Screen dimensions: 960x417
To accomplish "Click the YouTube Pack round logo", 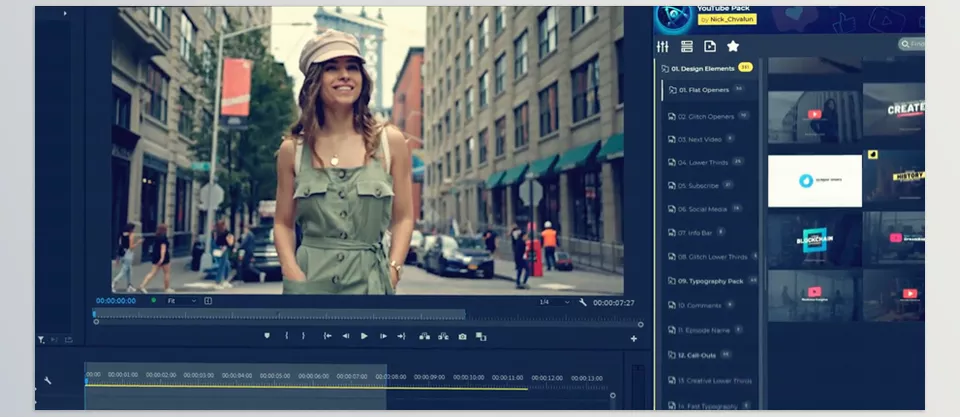I will (672, 16).
